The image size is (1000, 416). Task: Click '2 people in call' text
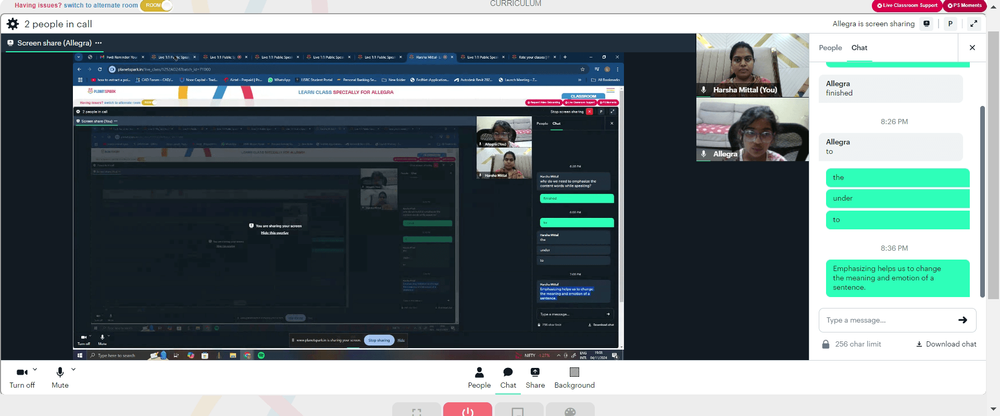pyautogui.click(x=58, y=24)
